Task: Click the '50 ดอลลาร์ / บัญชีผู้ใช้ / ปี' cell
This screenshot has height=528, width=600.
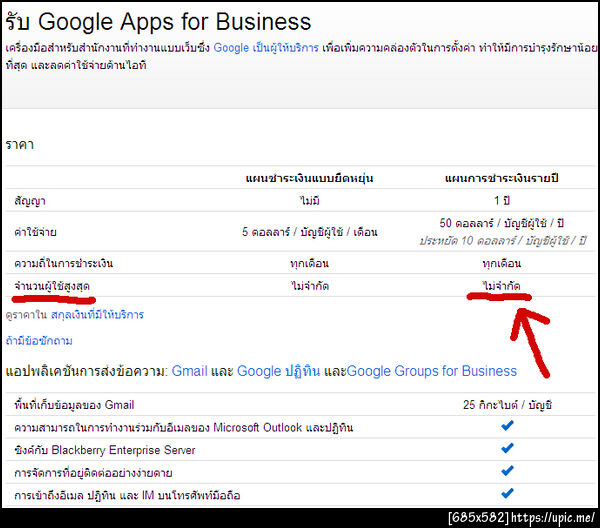Action: tap(501, 223)
